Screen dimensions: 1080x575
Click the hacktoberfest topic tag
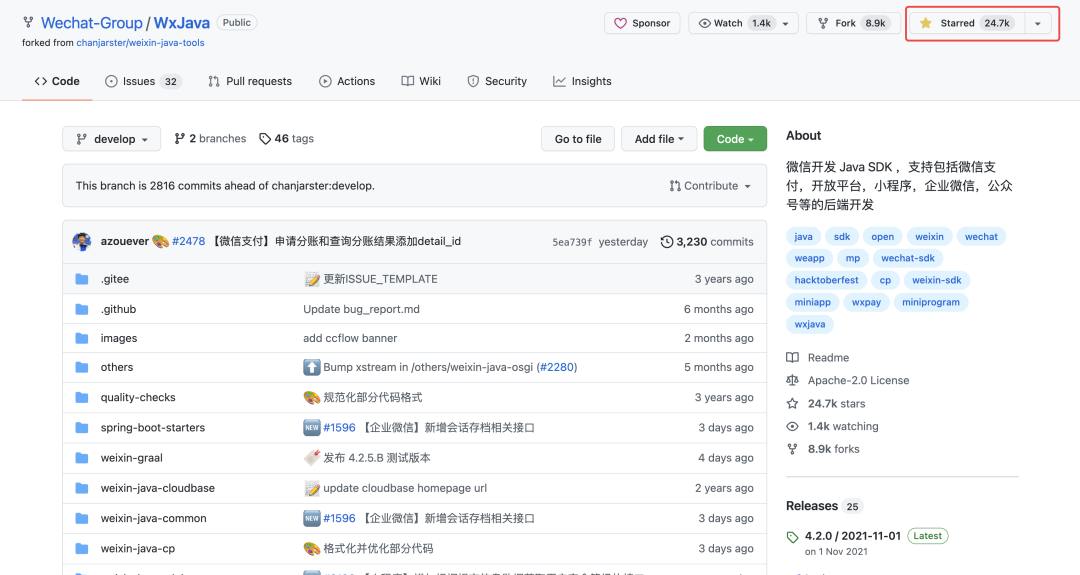[x=827, y=280]
